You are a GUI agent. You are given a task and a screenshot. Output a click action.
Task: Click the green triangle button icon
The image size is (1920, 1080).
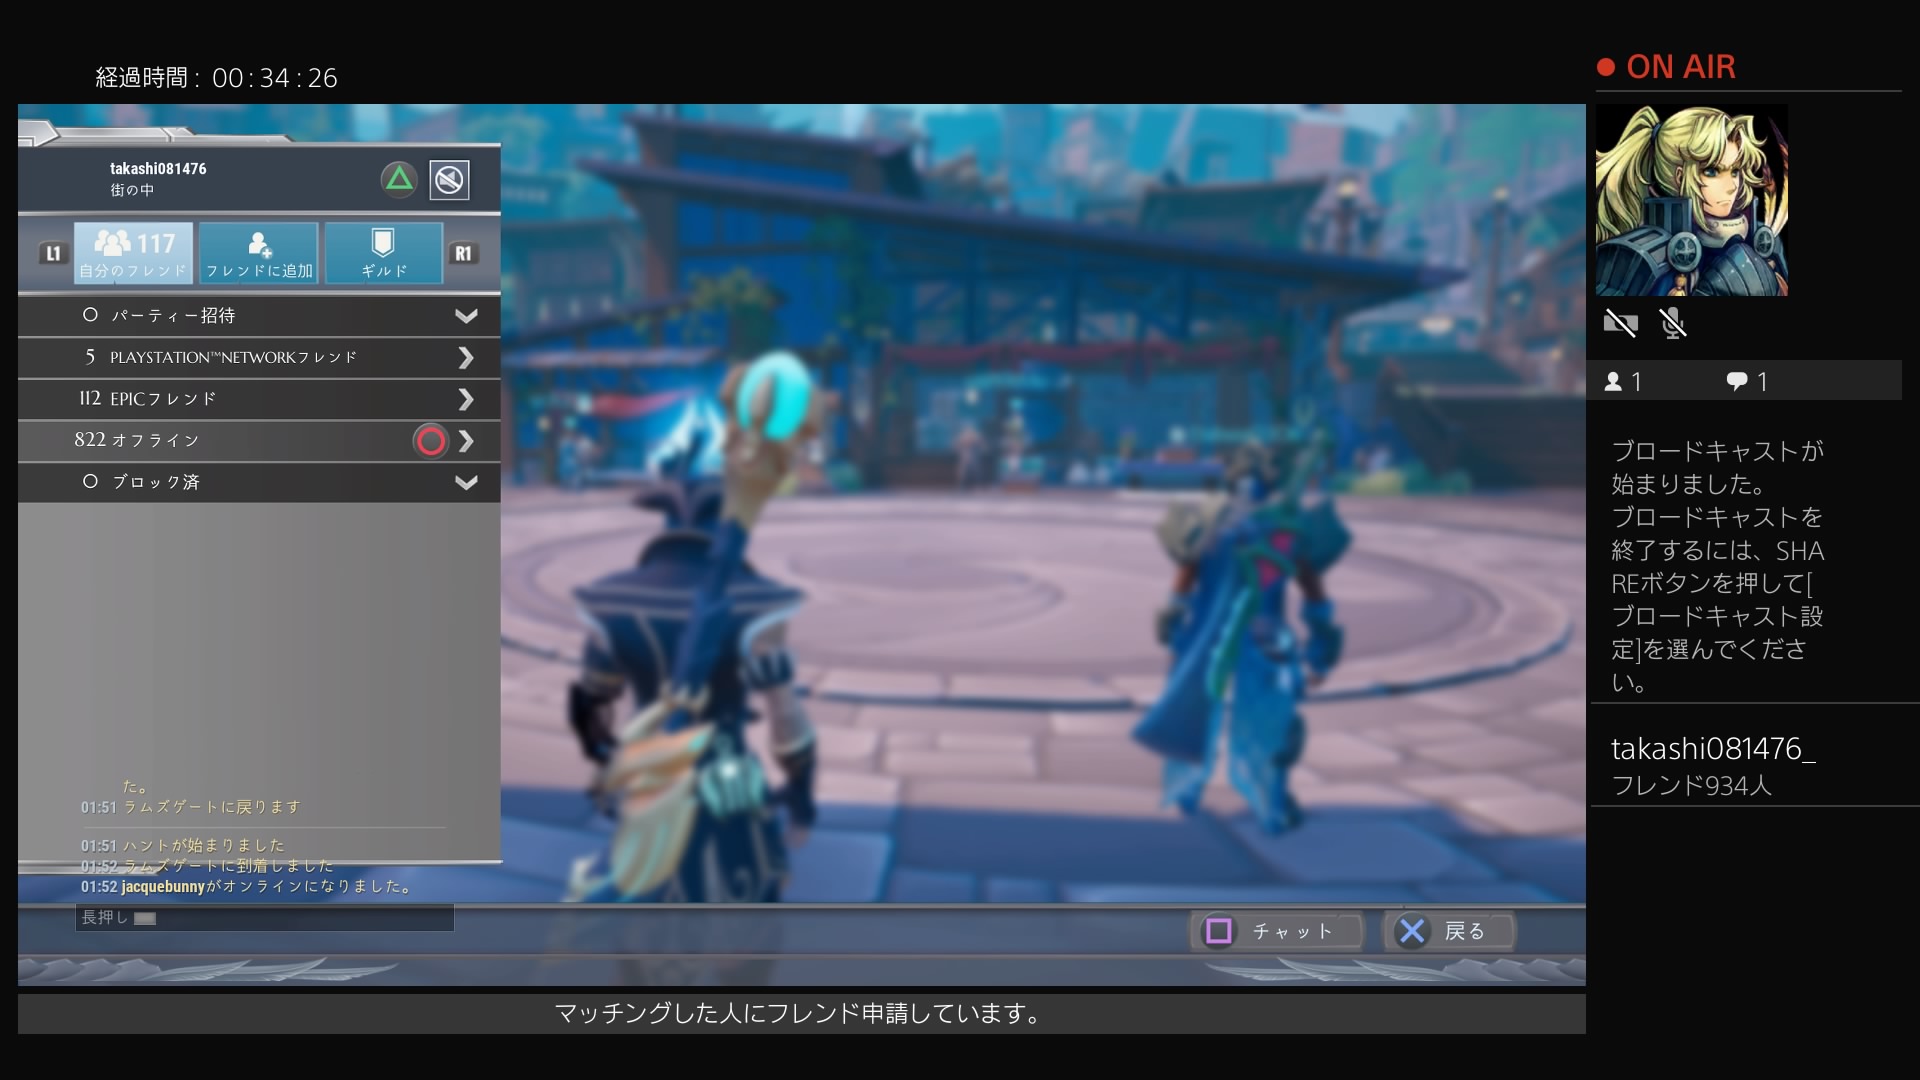point(399,180)
